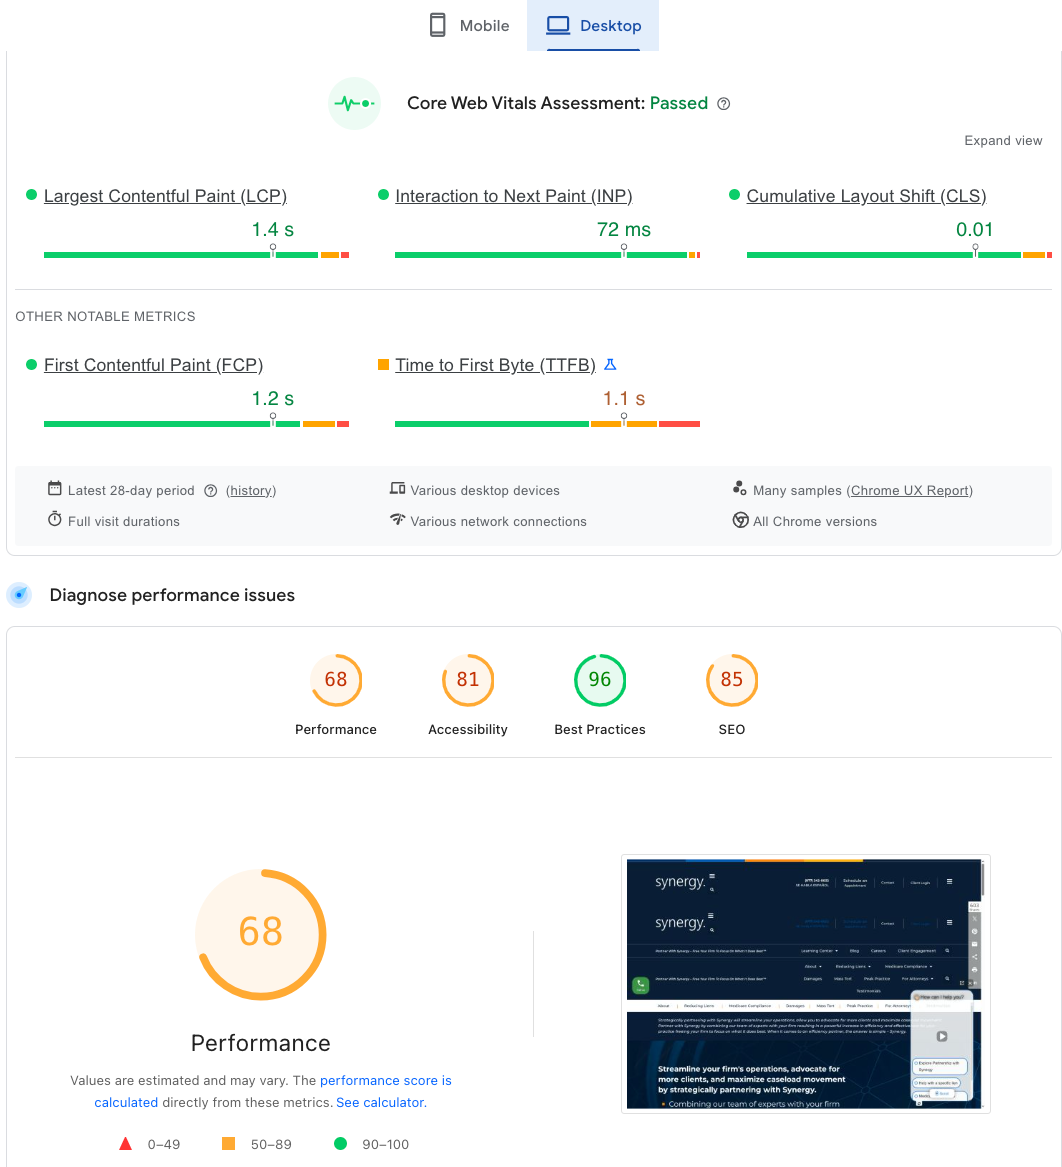This screenshot has height=1167, width=1062.
Task: Click the Core Web Vitals pulse icon
Action: click(x=354, y=103)
